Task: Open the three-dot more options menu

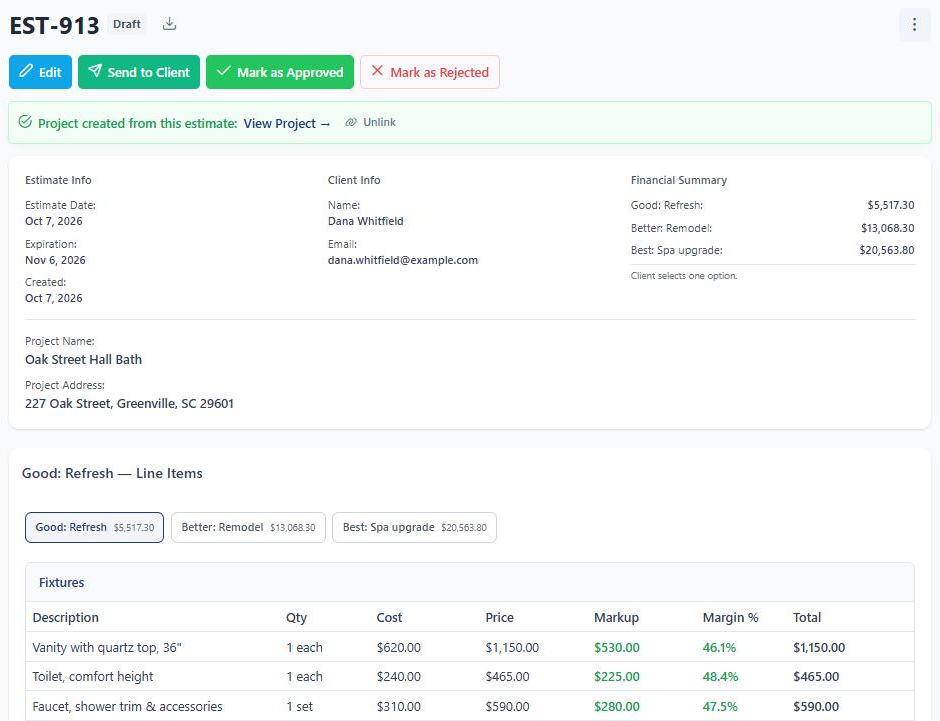Action: [914, 25]
